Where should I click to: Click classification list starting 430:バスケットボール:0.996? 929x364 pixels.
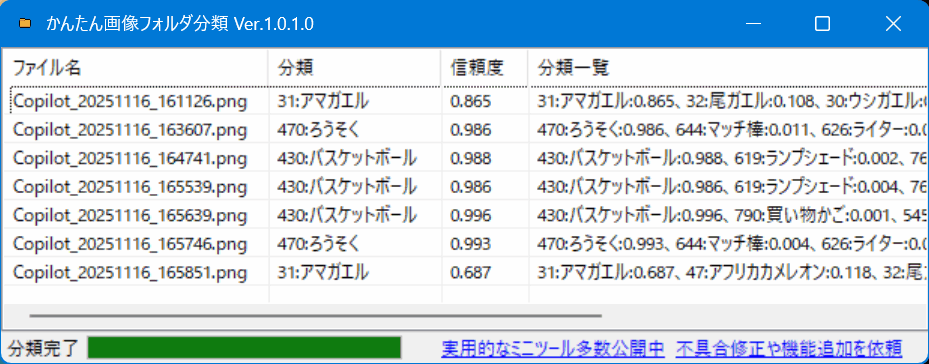click(732, 215)
